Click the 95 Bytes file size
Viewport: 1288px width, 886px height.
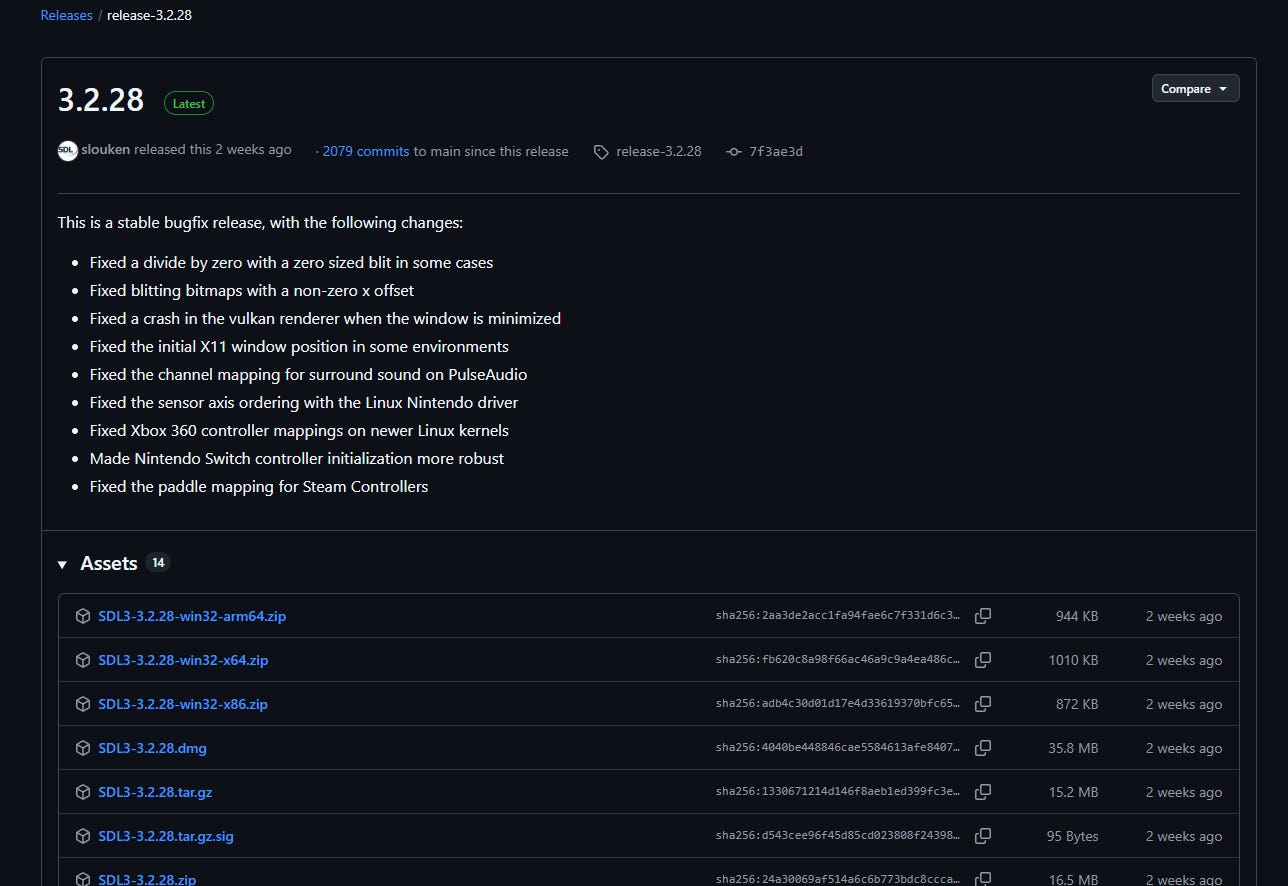pos(1072,836)
